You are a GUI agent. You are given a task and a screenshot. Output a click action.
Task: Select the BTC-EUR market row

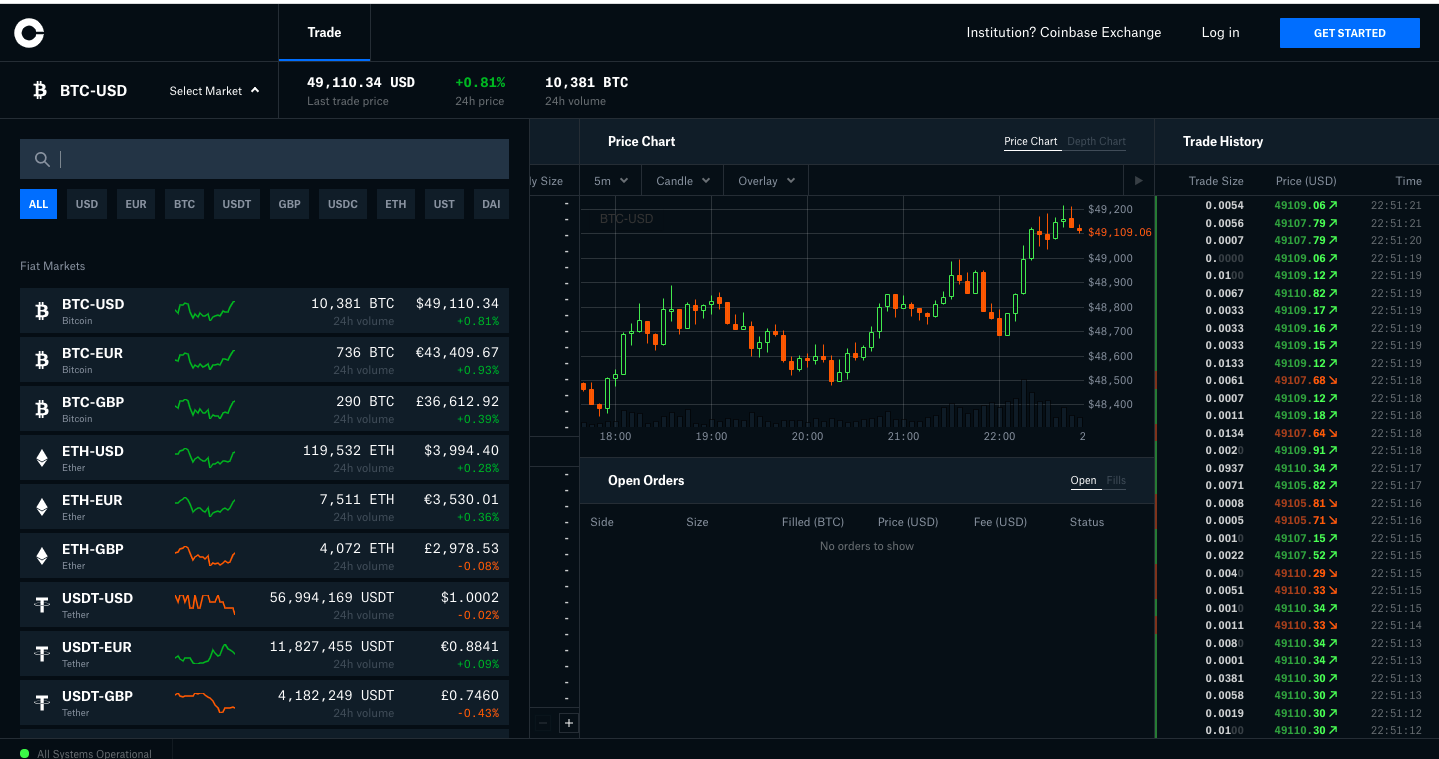coord(264,361)
